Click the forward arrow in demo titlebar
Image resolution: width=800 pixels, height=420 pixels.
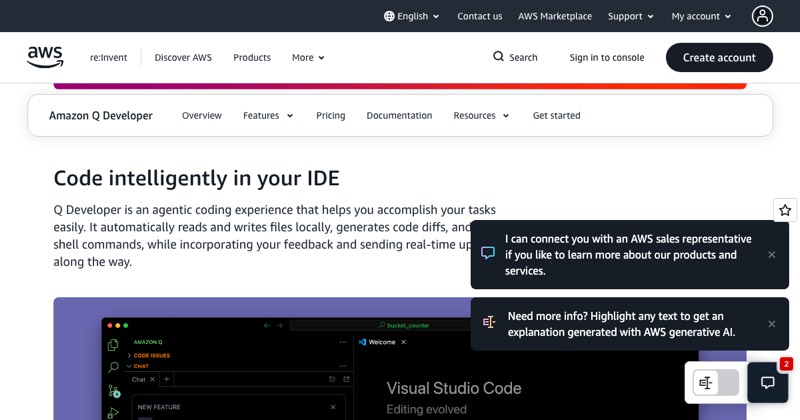[280, 325]
